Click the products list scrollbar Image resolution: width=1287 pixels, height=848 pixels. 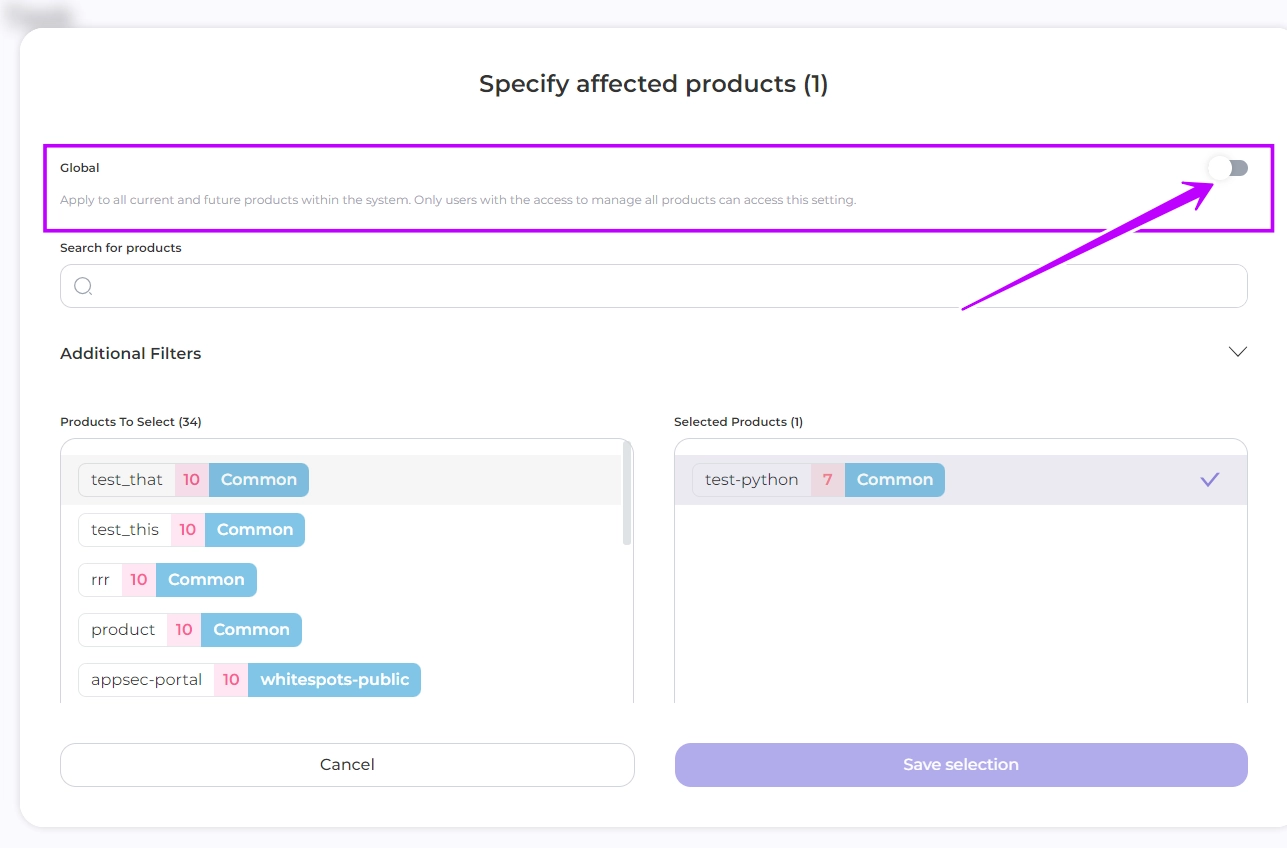coord(627,495)
